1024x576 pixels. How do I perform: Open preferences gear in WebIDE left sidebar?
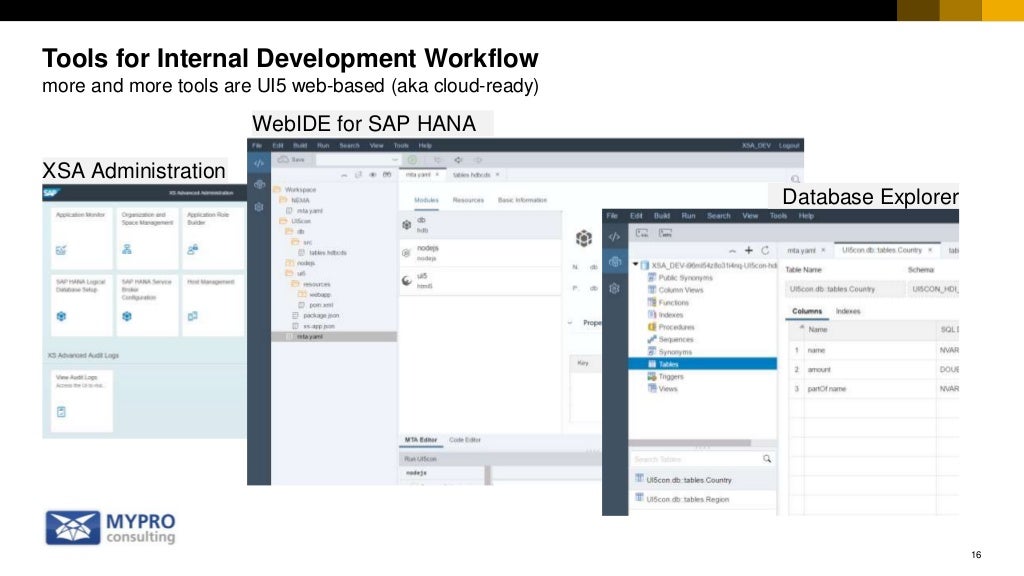click(259, 207)
